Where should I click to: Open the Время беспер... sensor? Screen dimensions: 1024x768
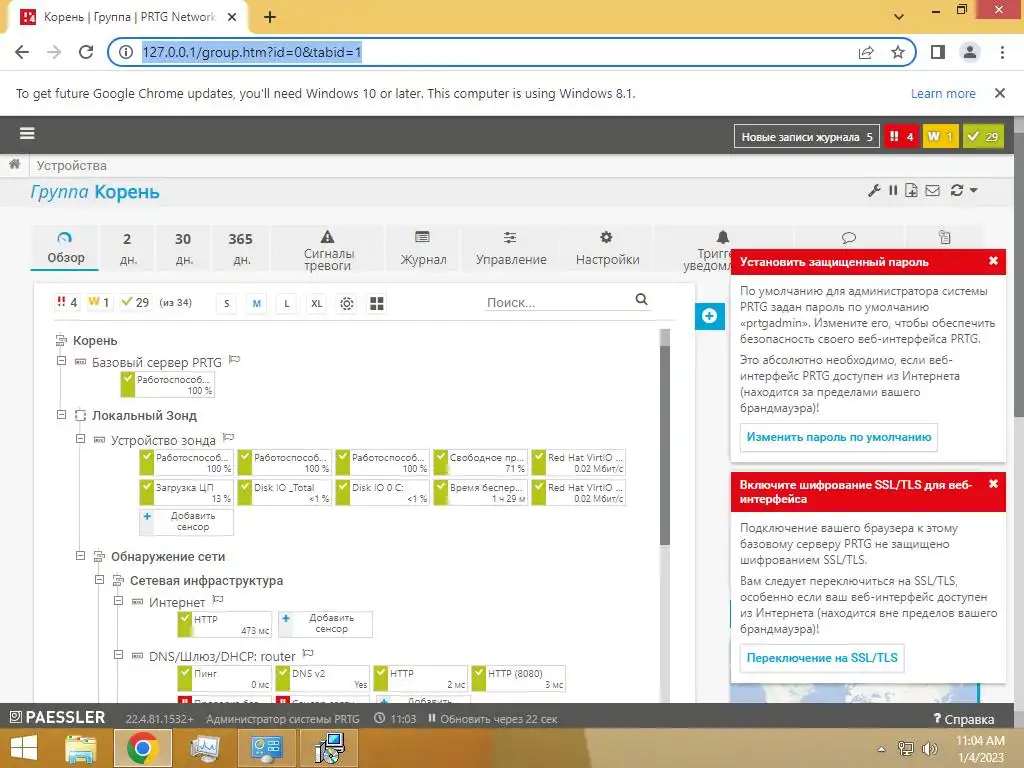480,492
